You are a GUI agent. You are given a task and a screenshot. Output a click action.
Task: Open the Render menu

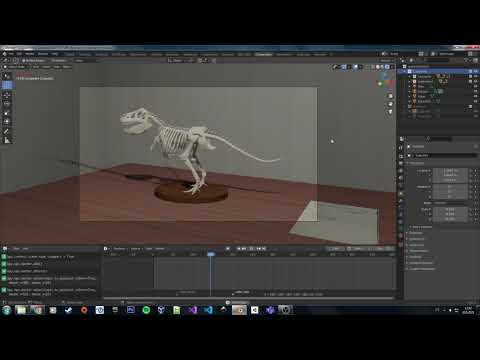[30, 54]
